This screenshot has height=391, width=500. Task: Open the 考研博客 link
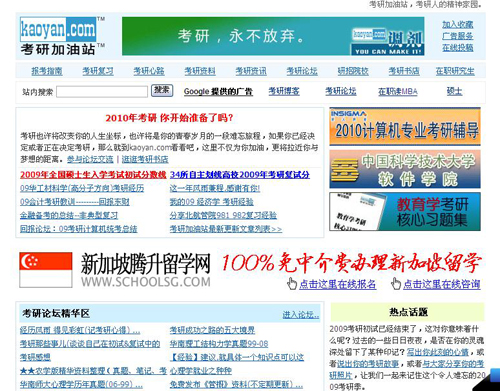click(284, 91)
